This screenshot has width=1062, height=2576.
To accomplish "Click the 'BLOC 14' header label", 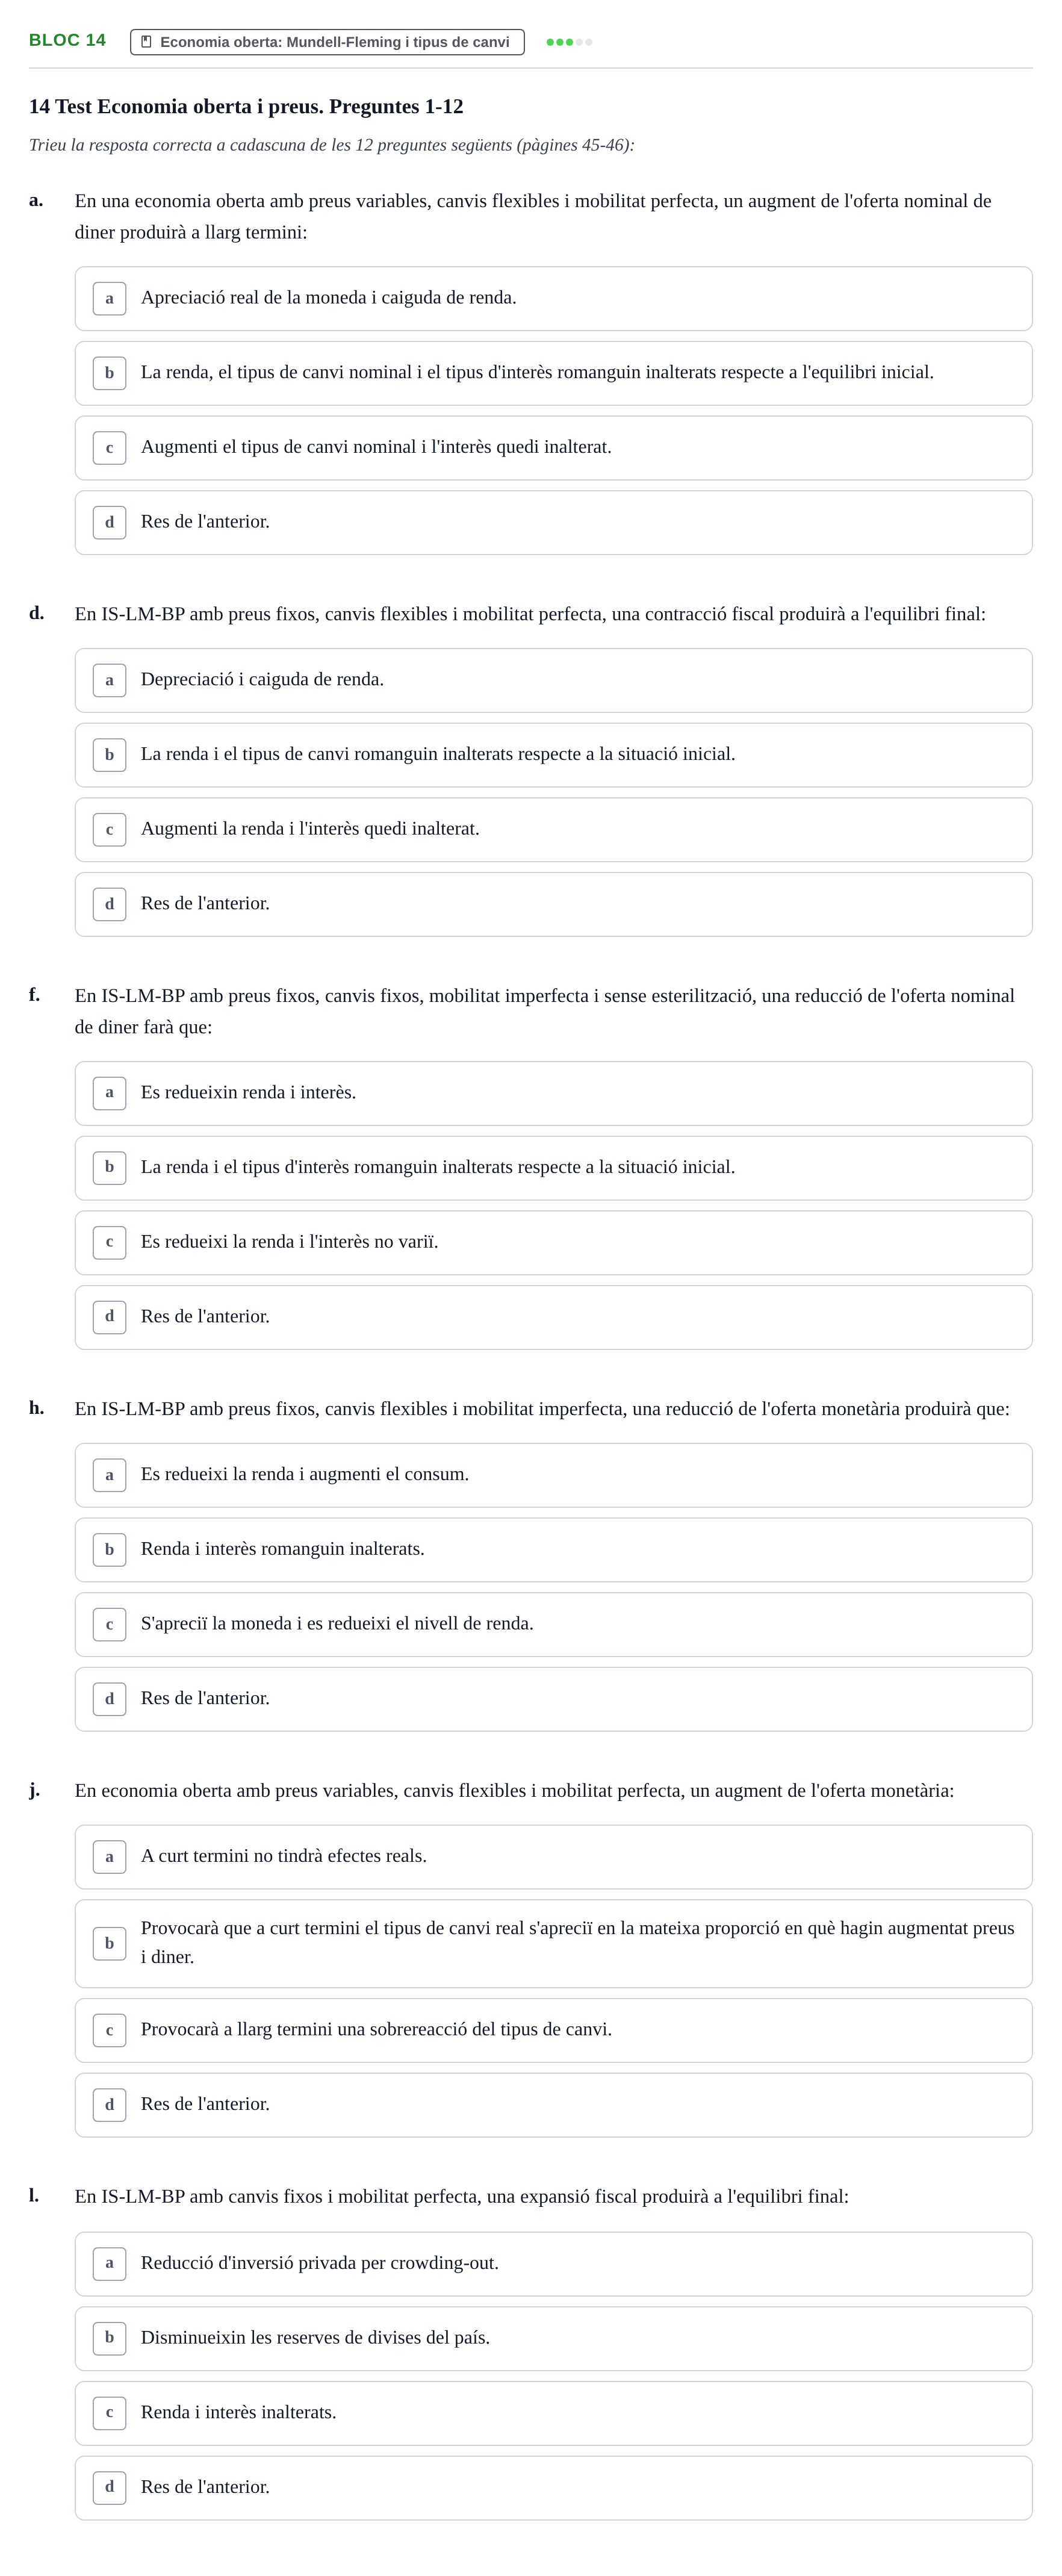I will (x=67, y=40).
